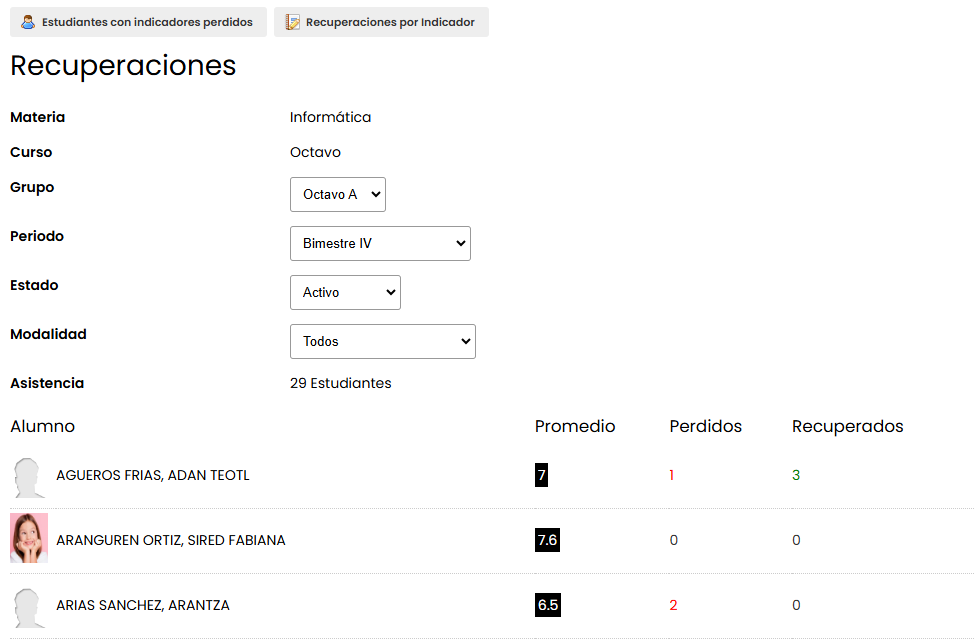Expand the Estado dropdown set to Activo
Image resolution: width=978 pixels, height=639 pixels.
[x=345, y=293]
